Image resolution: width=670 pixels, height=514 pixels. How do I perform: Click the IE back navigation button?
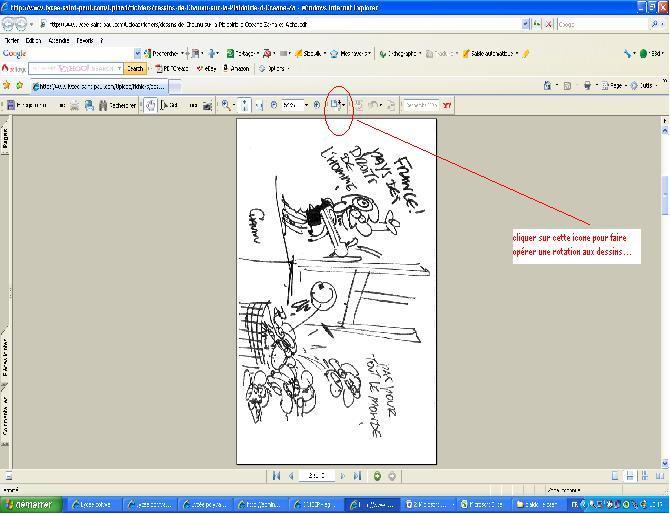pos(8,24)
